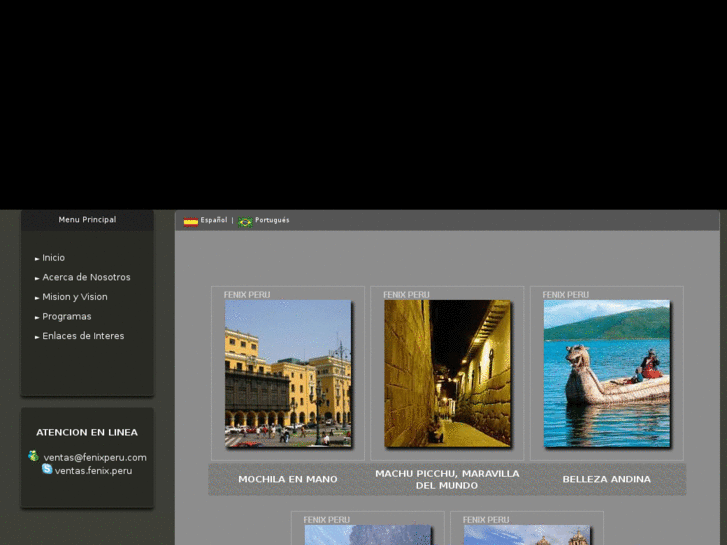Viewport: 727px width, 545px height.
Task: Open the Titicaca reed boat photo
Action: click(606, 373)
